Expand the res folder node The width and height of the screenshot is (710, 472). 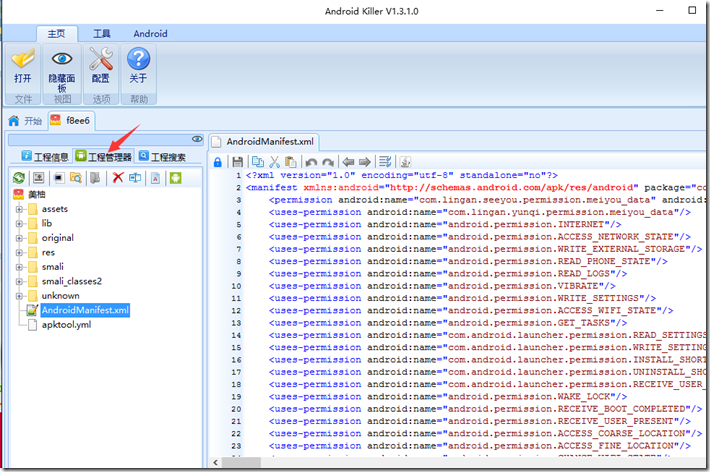click(x=19, y=253)
